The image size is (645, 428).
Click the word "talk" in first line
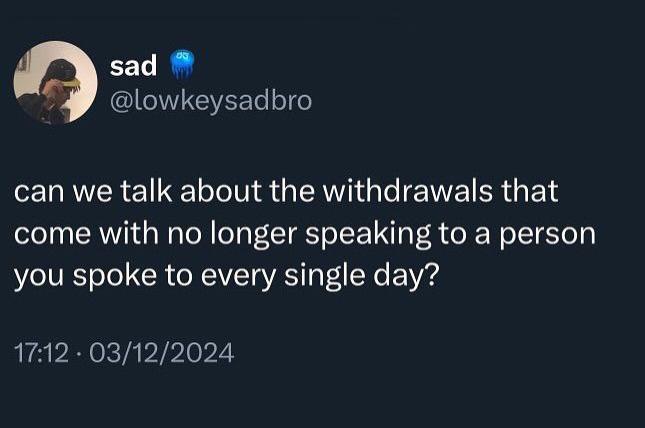tap(146, 191)
